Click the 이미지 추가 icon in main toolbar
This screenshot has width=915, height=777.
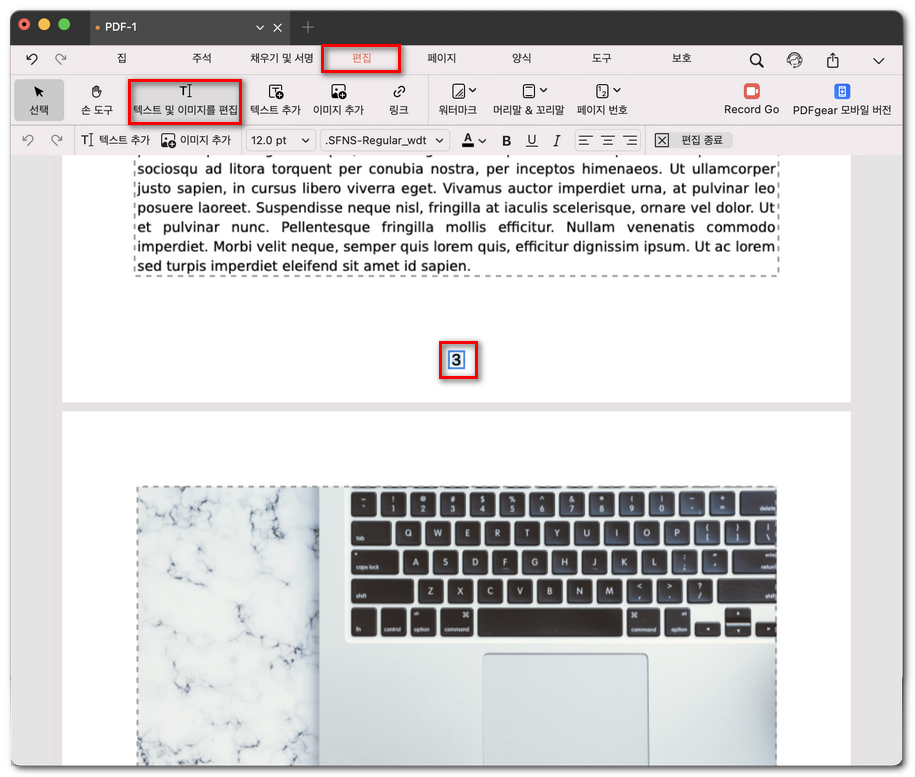pos(338,100)
